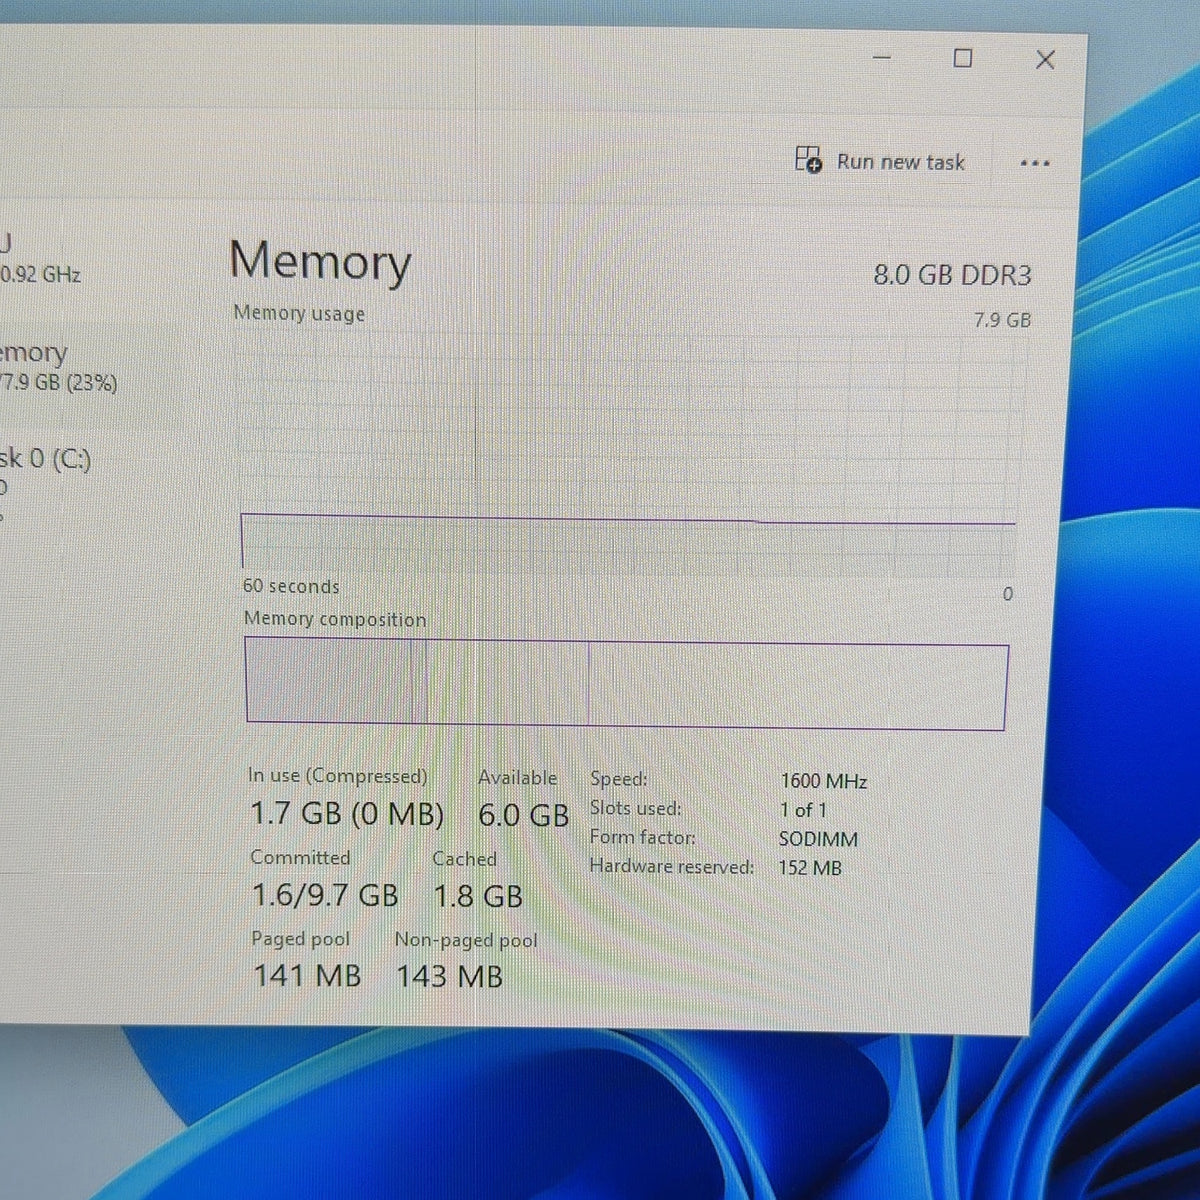Click the Paged pool value 141 MB
Screen dimensions: 1200x1200
tap(306, 975)
